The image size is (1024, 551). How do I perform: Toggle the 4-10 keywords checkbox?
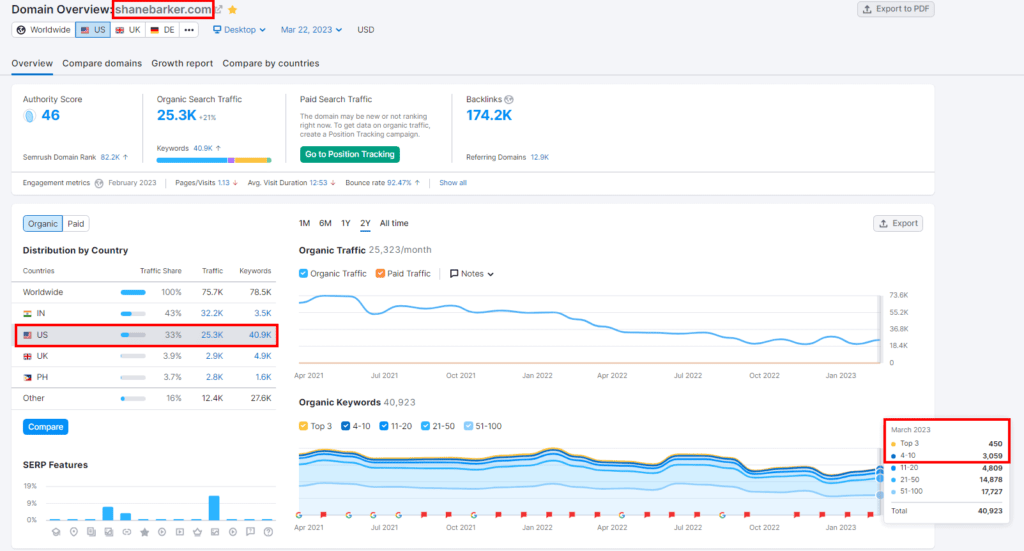tap(345, 426)
